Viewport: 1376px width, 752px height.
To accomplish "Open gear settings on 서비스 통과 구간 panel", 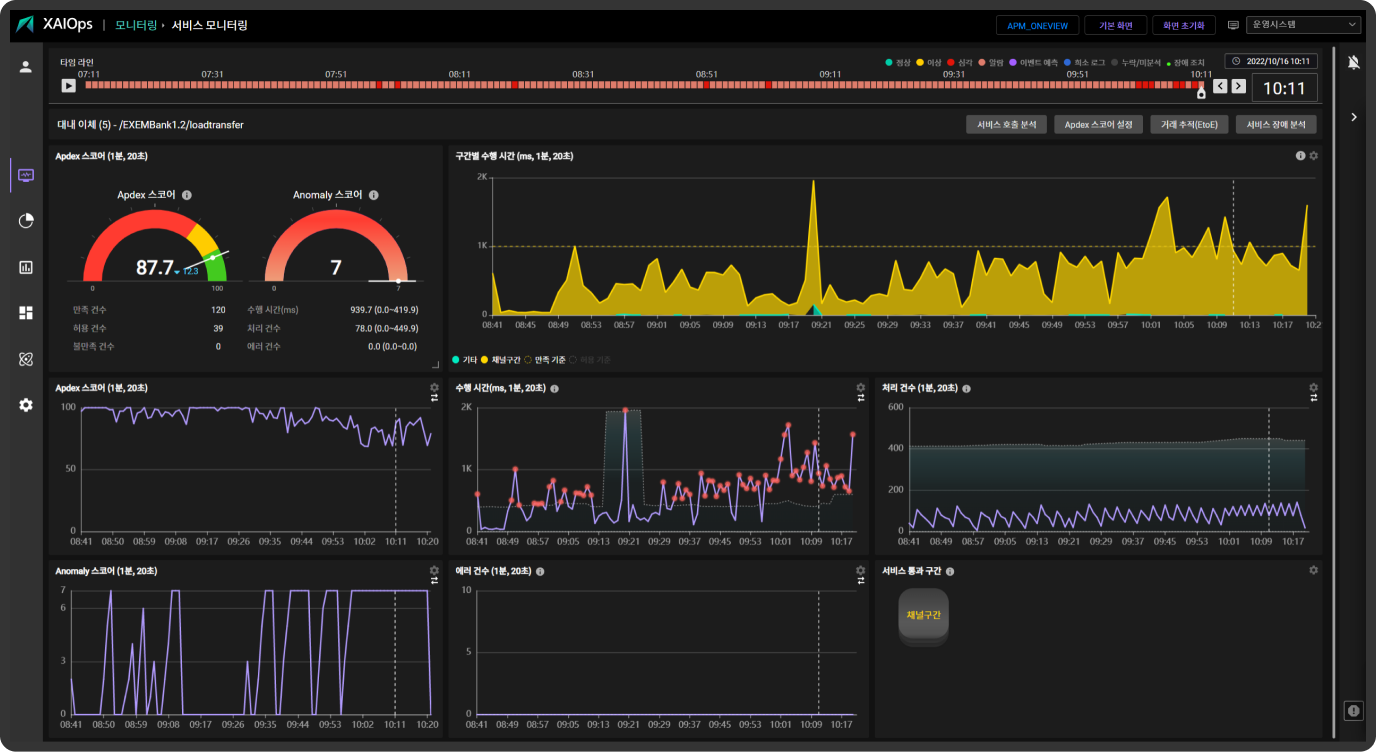I will 1313,570.
